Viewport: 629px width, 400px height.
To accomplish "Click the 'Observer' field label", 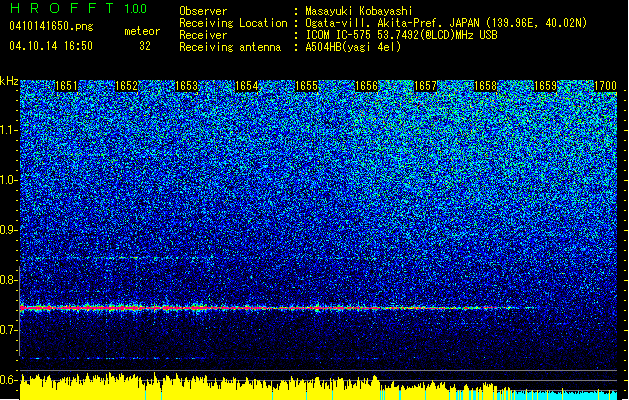I will coord(203,11).
